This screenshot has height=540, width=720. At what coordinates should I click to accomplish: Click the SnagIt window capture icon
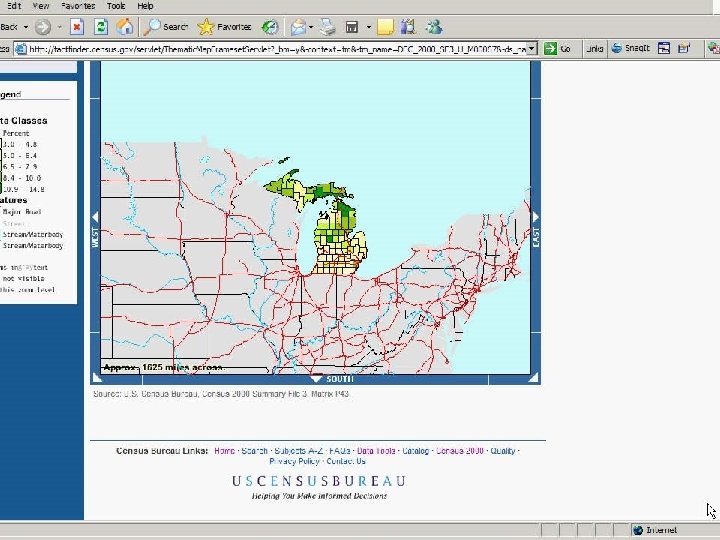[x=664, y=48]
